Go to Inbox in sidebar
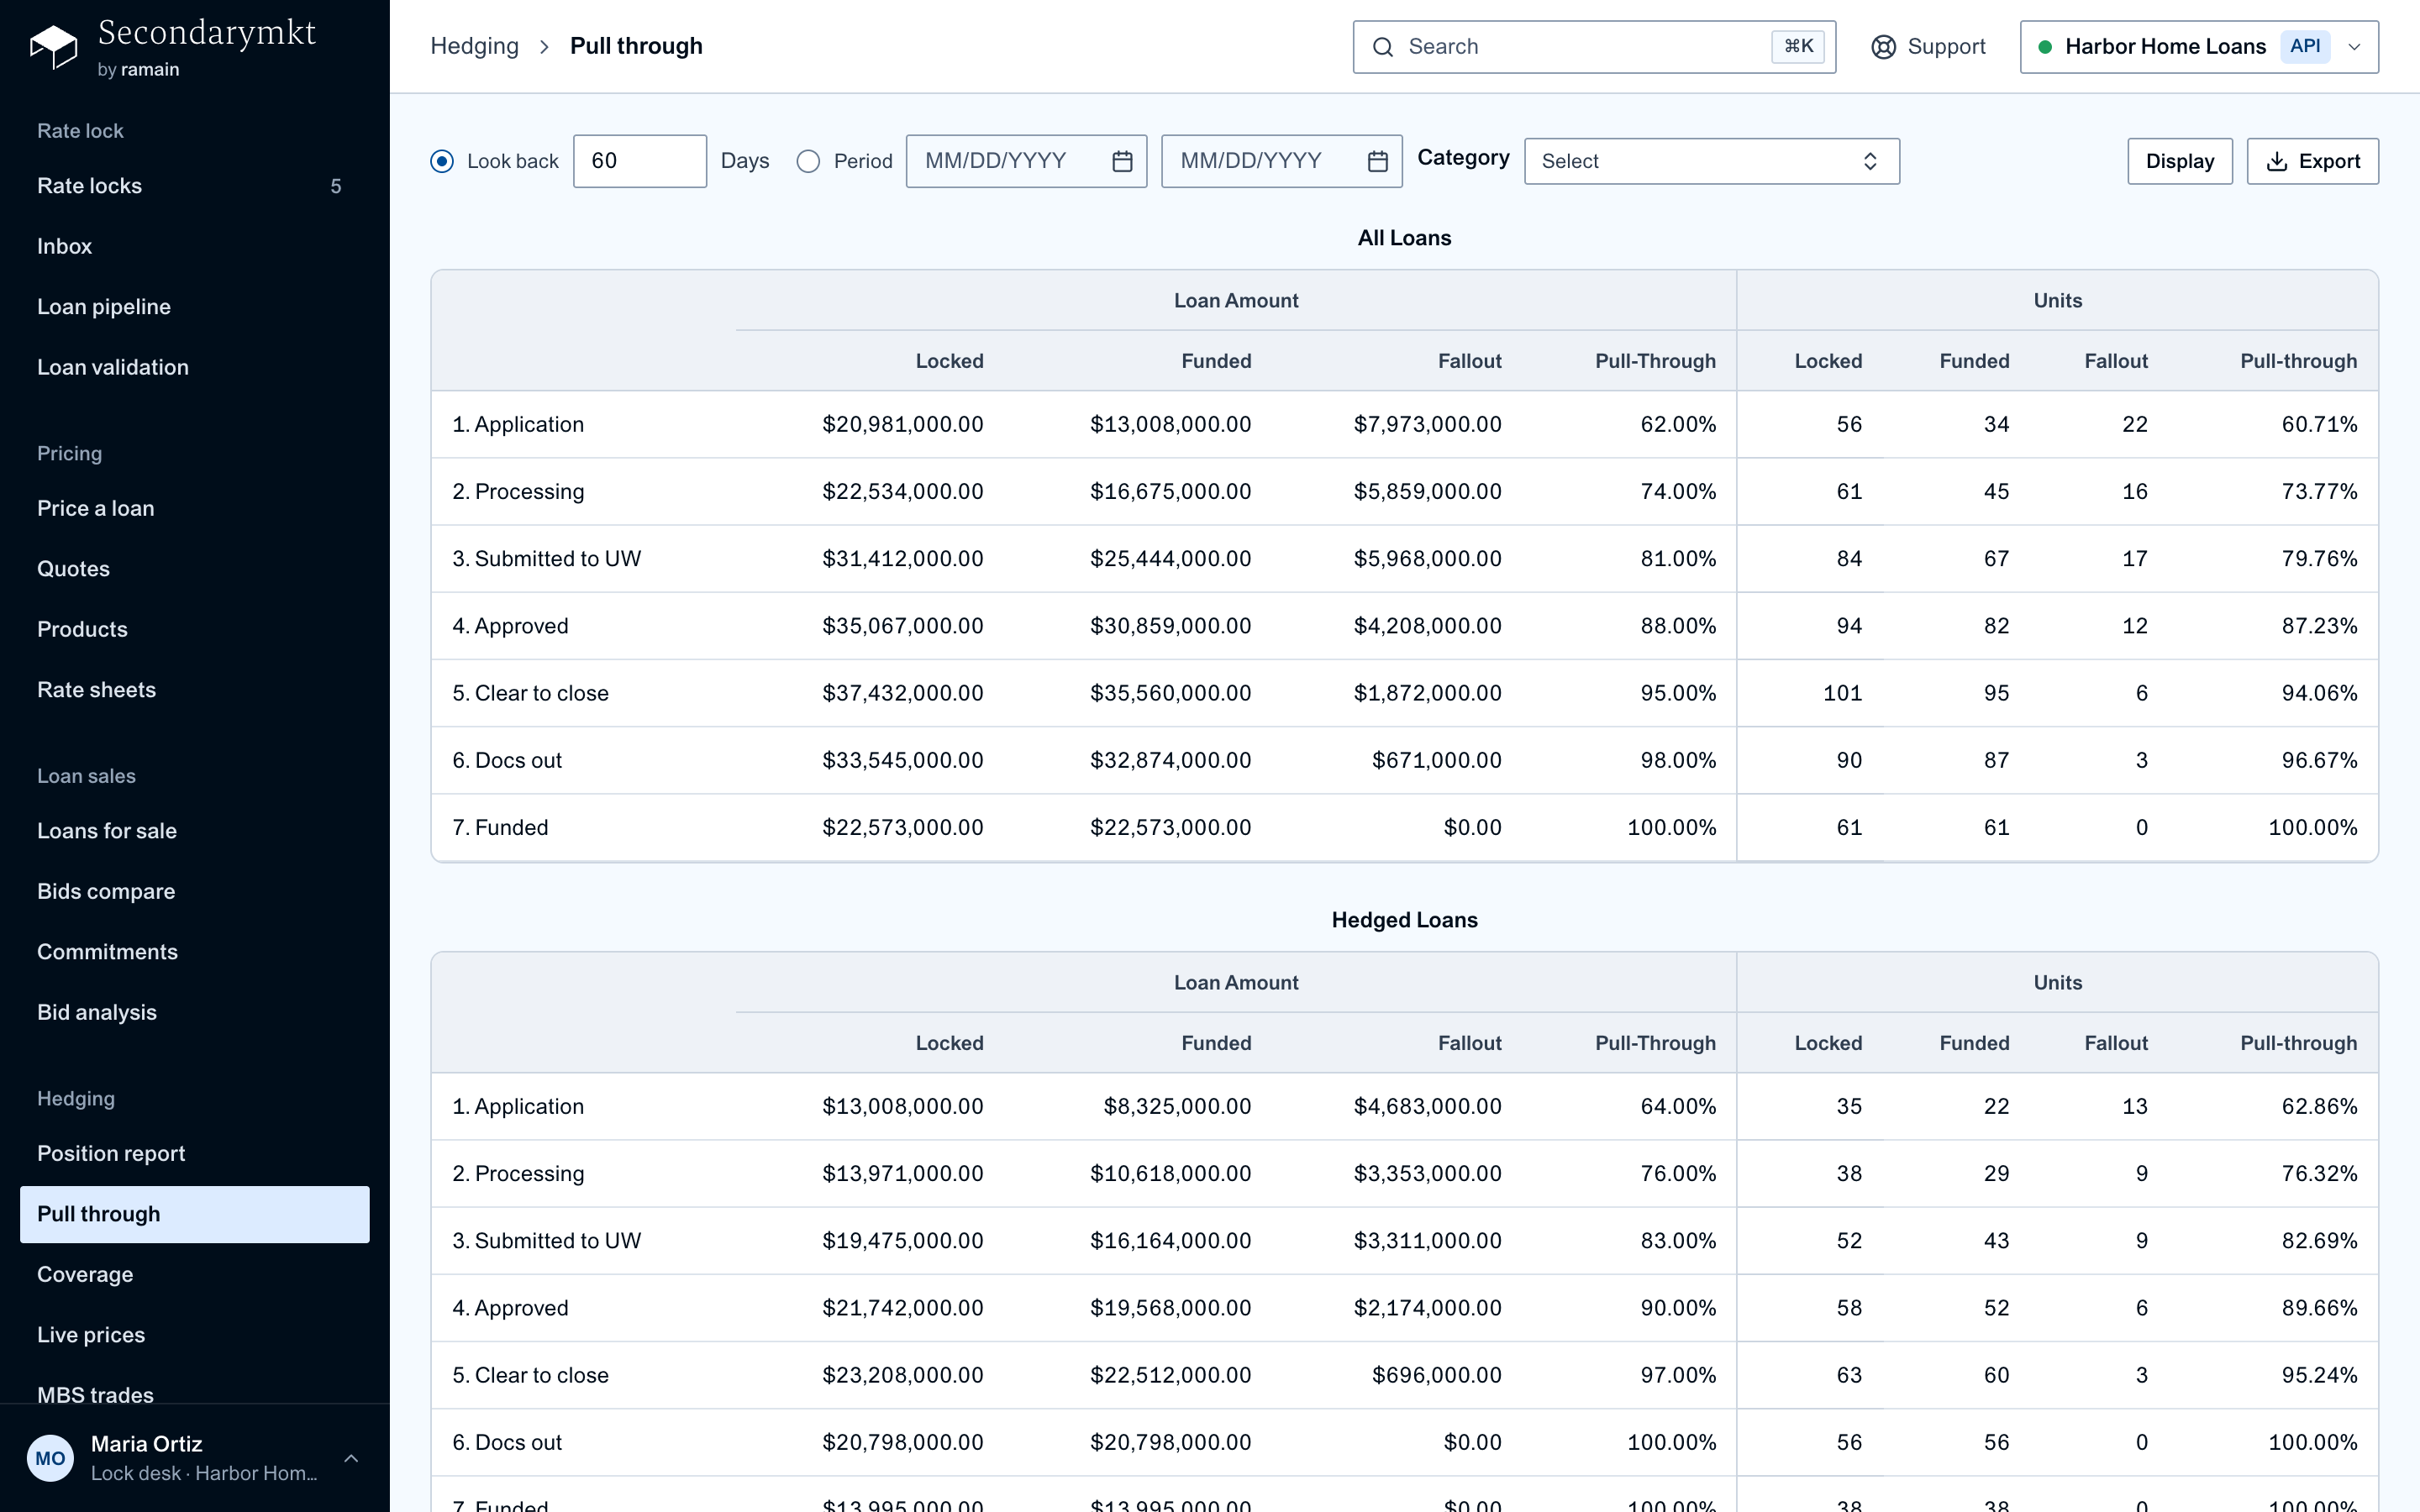Image resolution: width=2420 pixels, height=1512 pixels. [x=194, y=246]
